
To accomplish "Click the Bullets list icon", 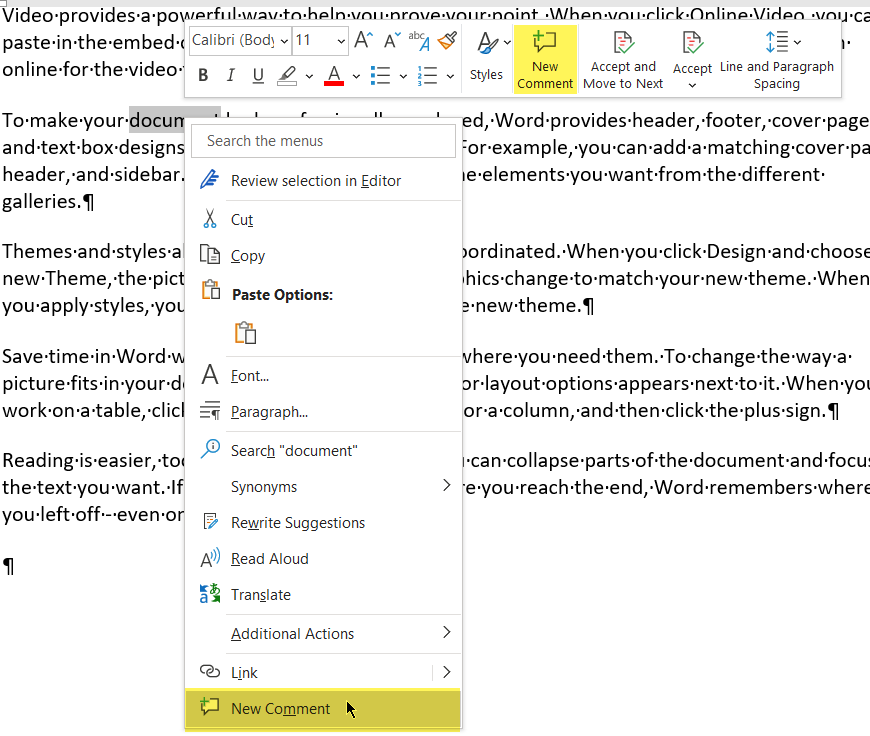I will tap(380, 76).
